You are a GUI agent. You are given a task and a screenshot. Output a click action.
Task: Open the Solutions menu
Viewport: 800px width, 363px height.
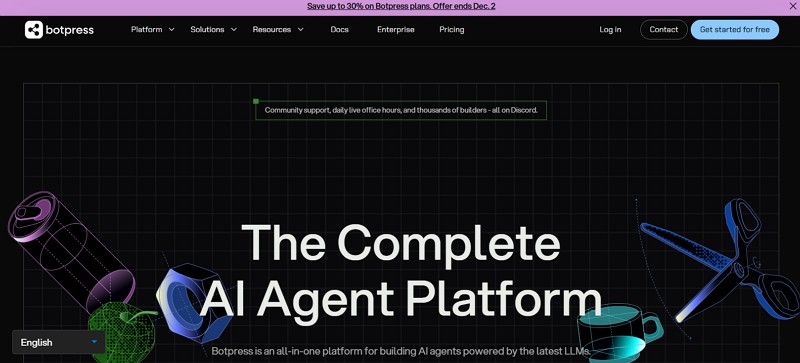[207, 30]
